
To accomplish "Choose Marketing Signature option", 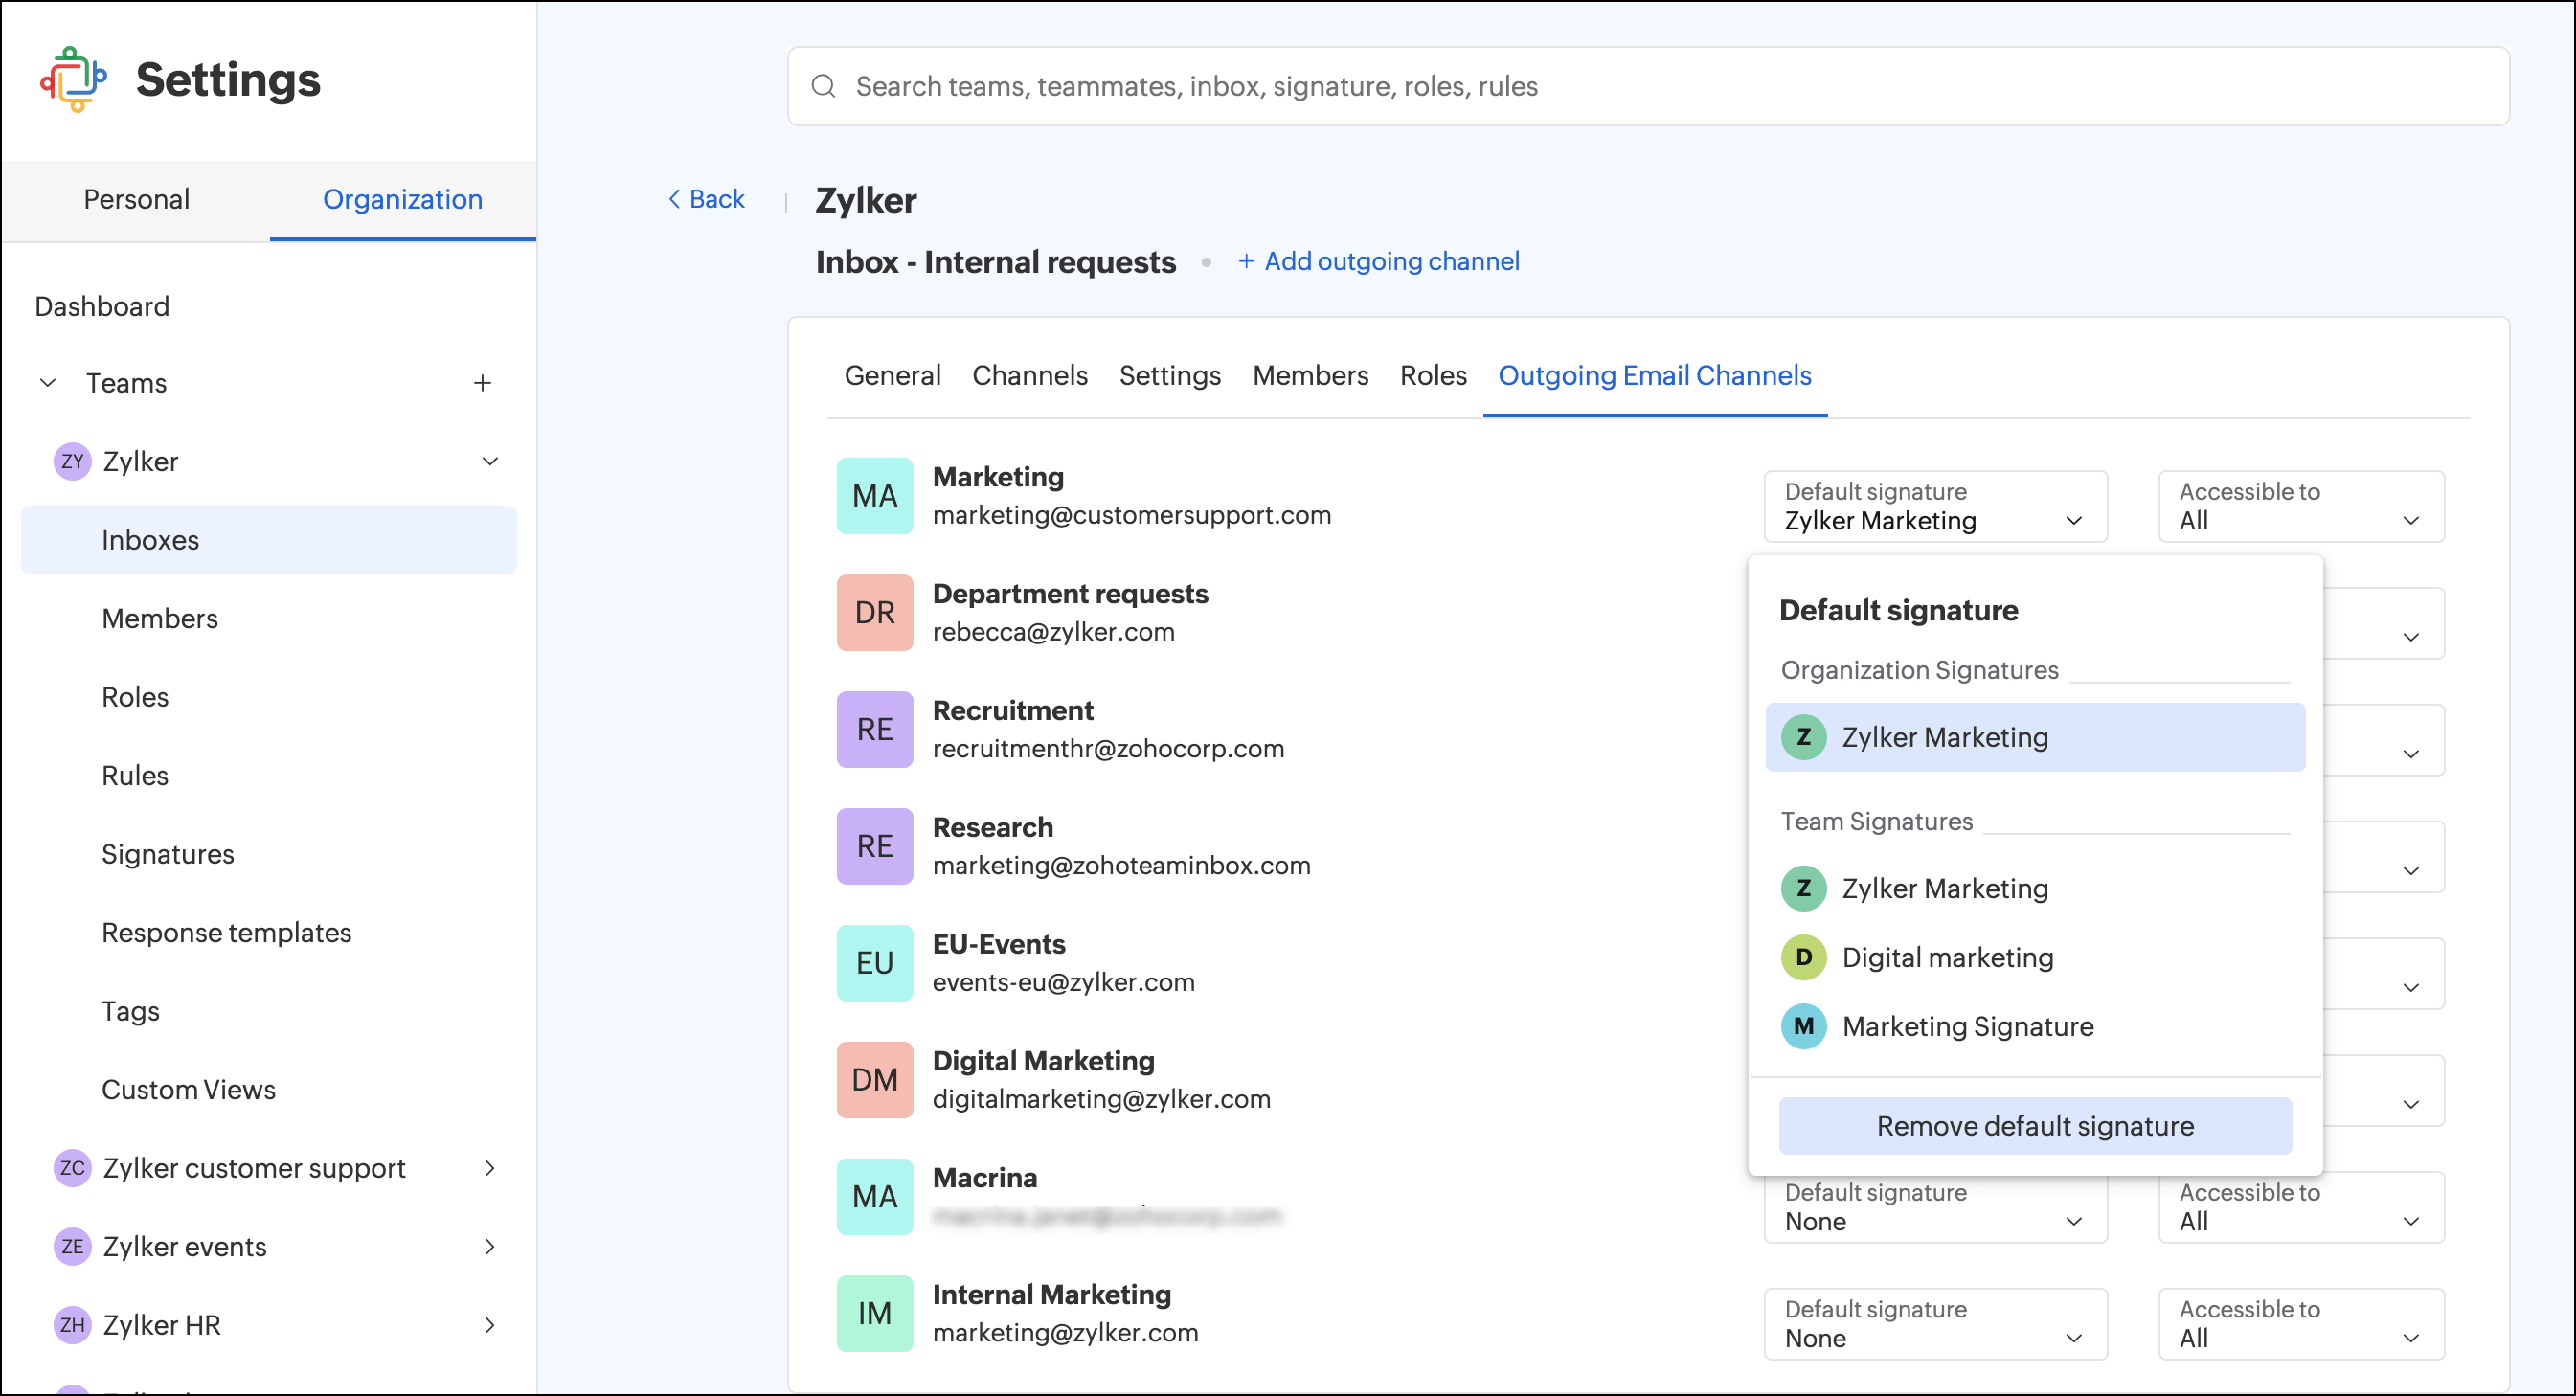I will click(2035, 1026).
